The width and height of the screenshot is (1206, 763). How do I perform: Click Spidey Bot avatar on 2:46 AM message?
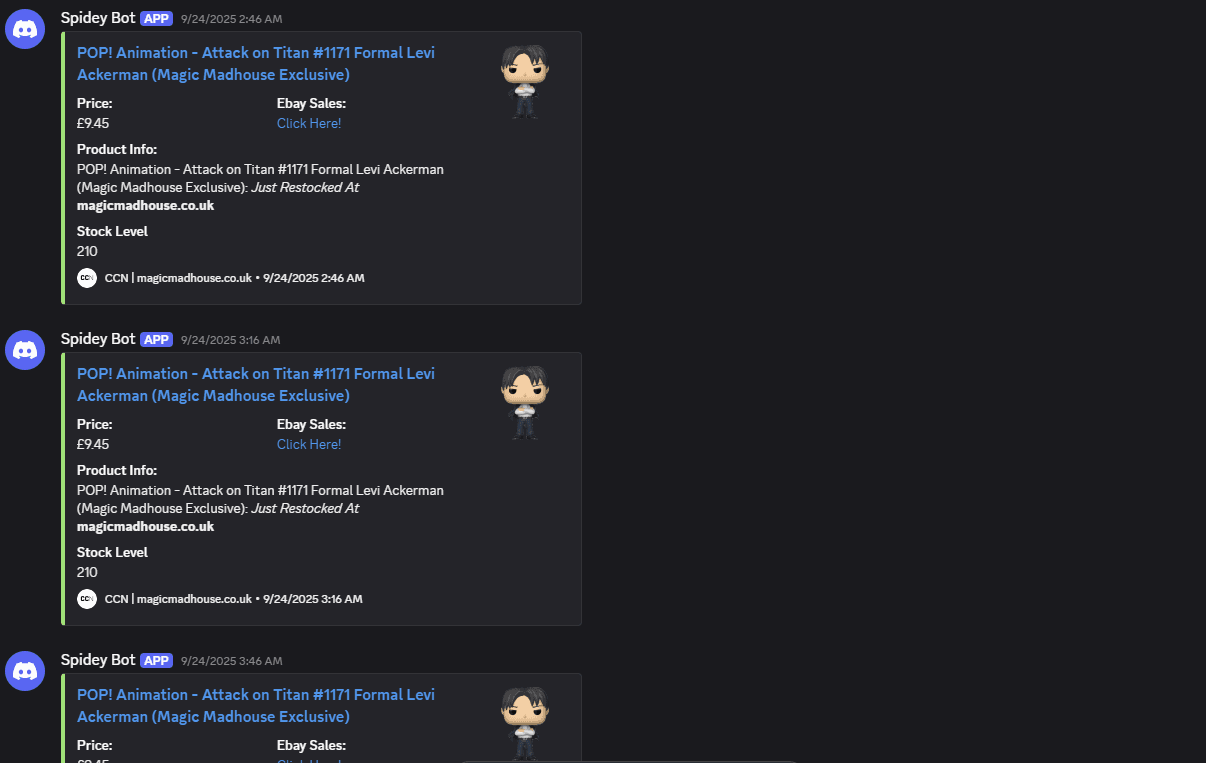click(x=25, y=29)
